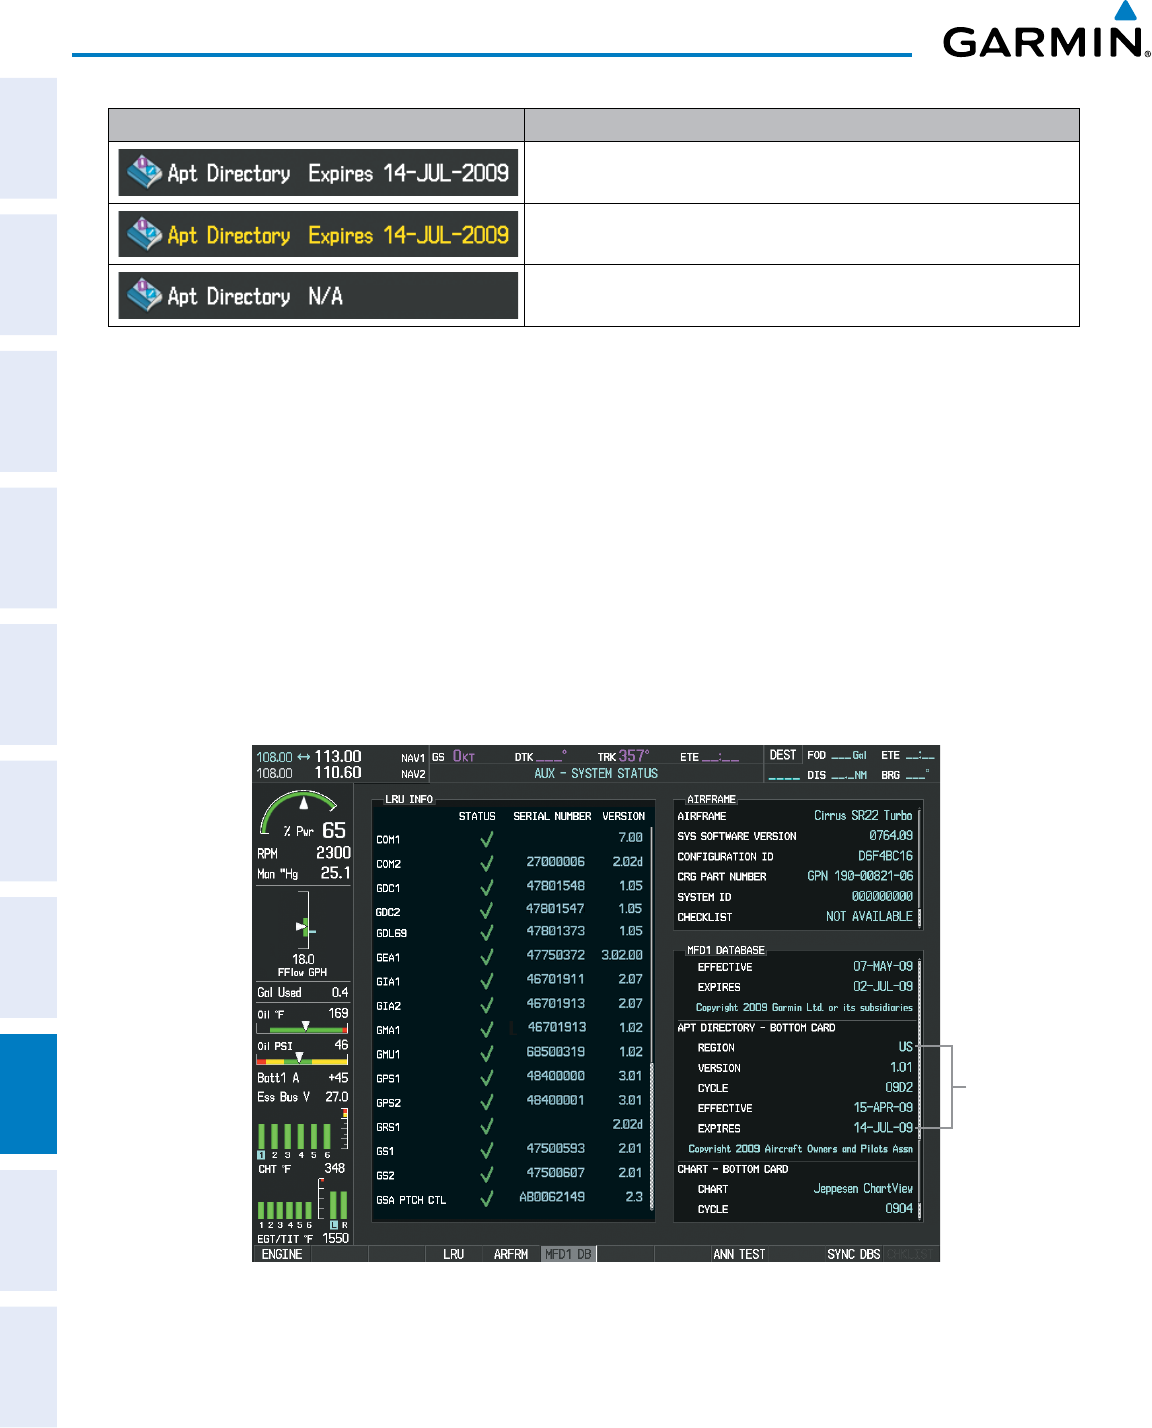1152x1428 pixels.
Task: Click the Cirrus SR22 Turbo airframe value
Action: click(x=863, y=816)
